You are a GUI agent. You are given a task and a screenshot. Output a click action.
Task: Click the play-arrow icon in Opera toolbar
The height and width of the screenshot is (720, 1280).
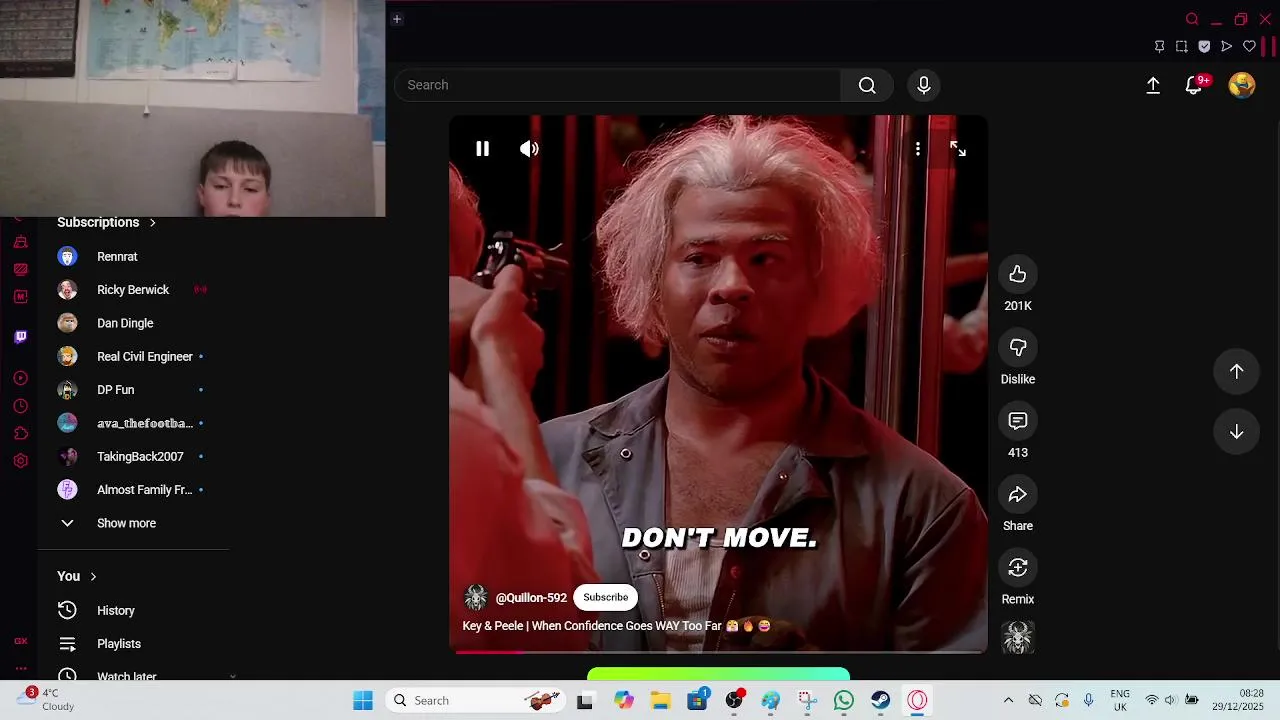[1226, 46]
